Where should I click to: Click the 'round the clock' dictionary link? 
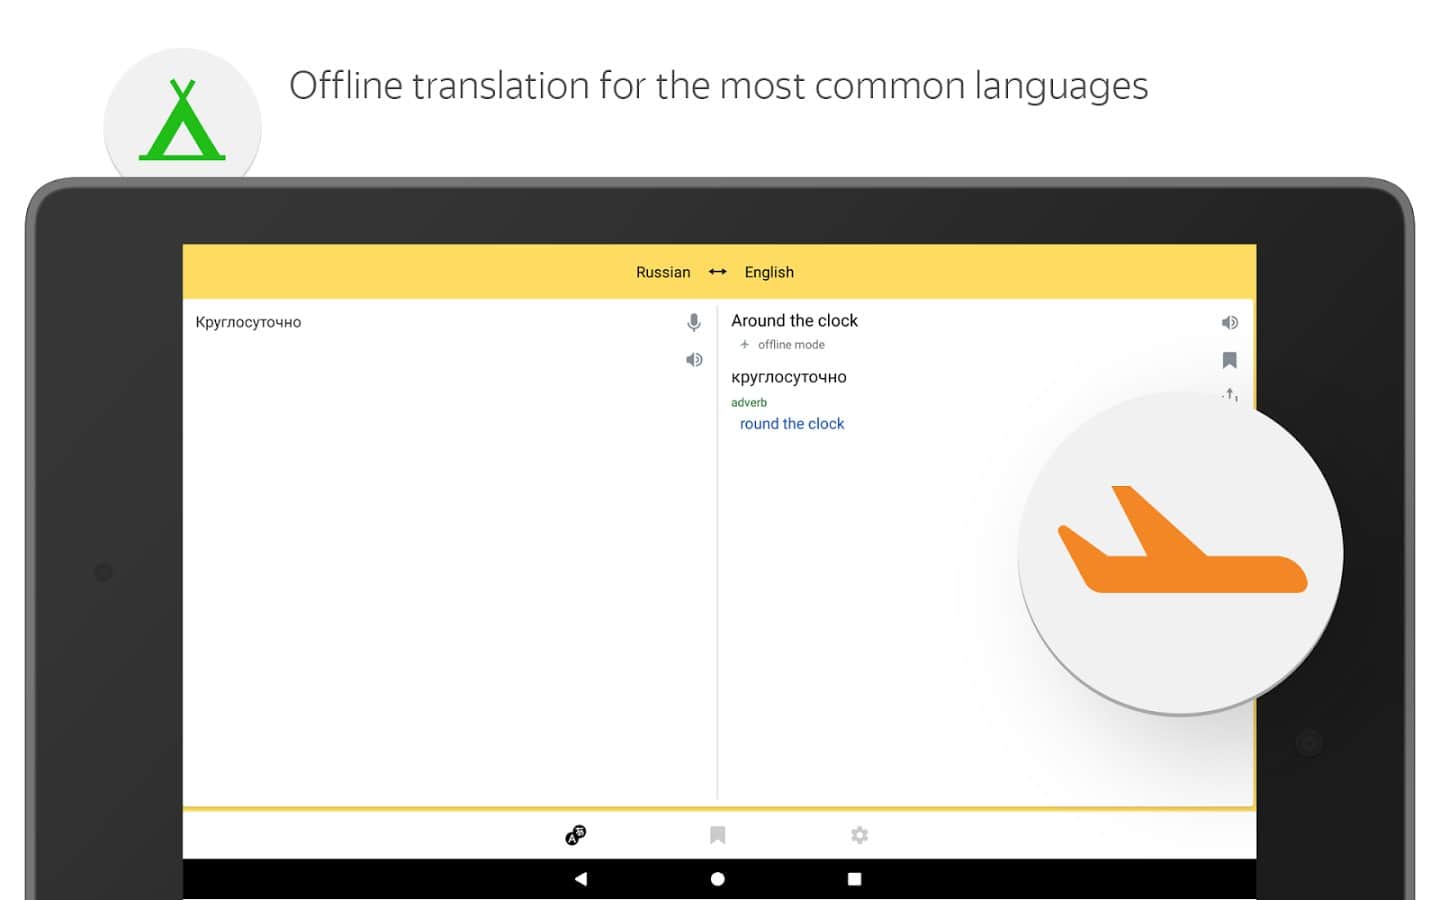[x=792, y=424]
